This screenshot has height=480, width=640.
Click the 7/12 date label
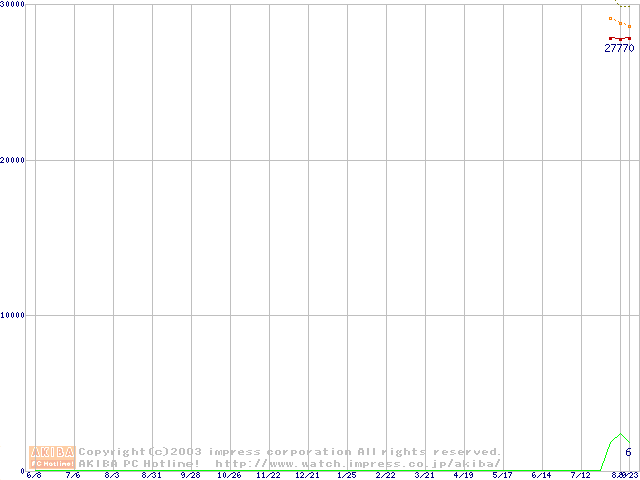point(580,476)
